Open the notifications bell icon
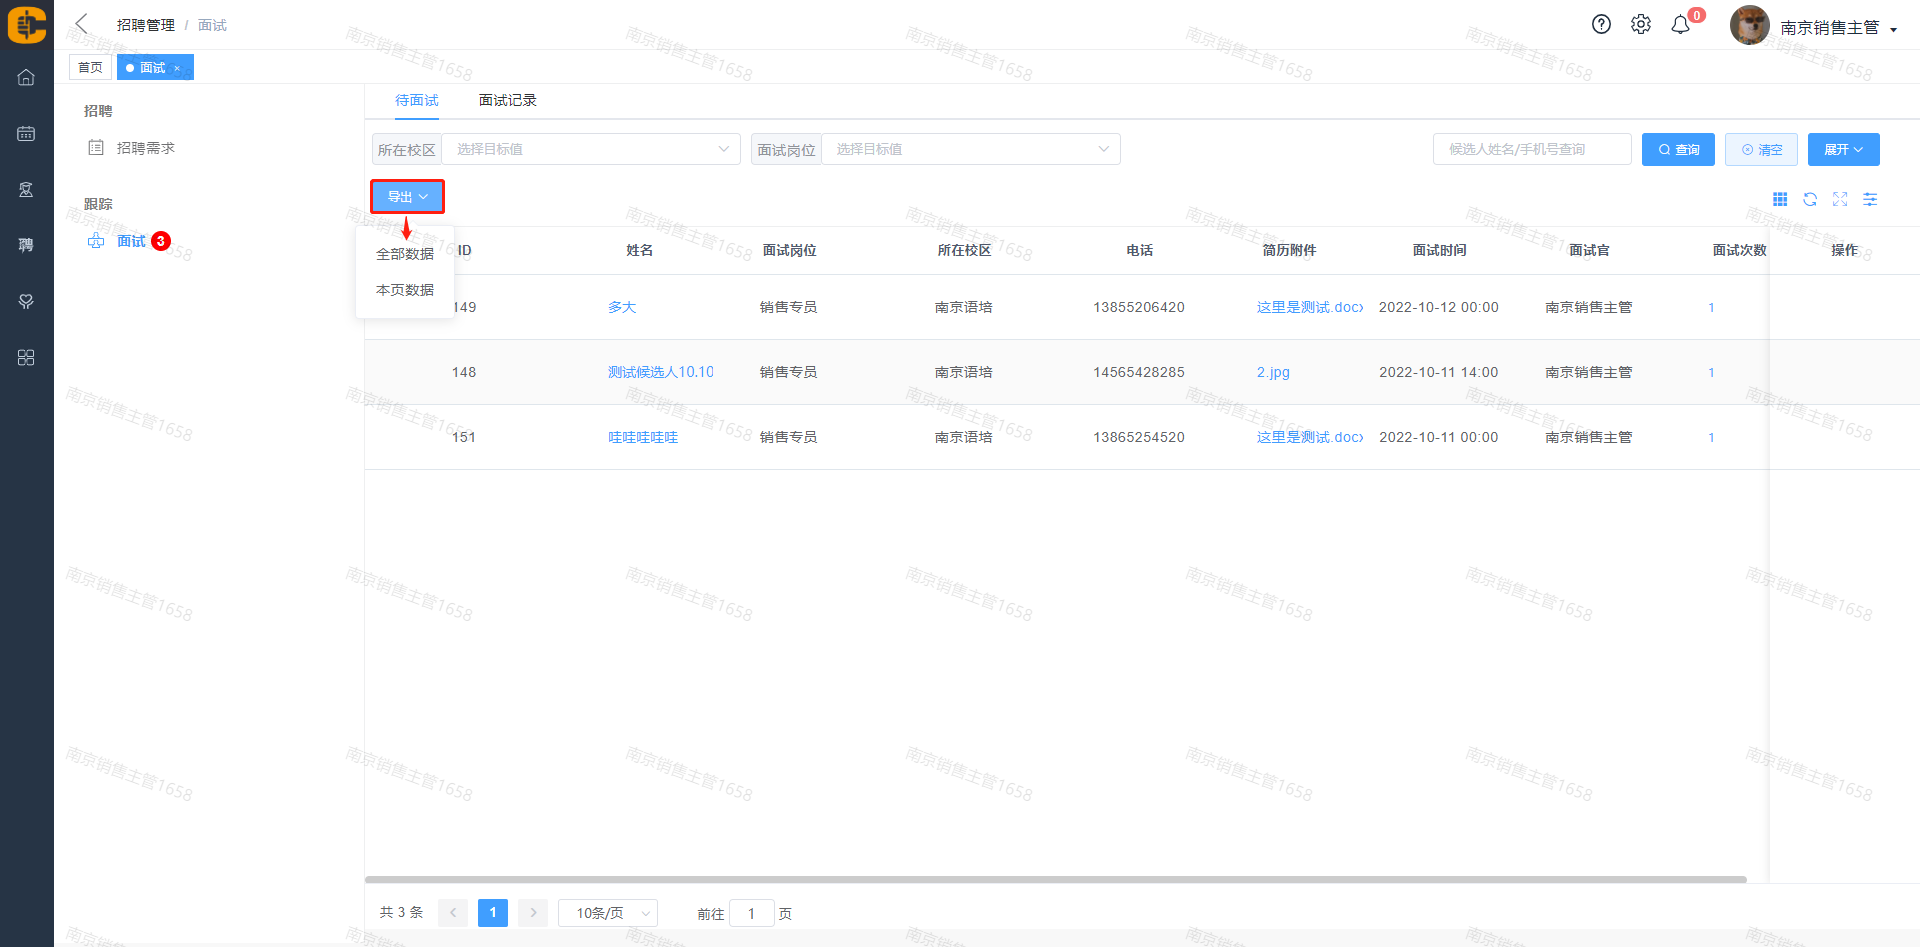The height and width of the screenshot is (947, 1920). (x=1681, y=25)
